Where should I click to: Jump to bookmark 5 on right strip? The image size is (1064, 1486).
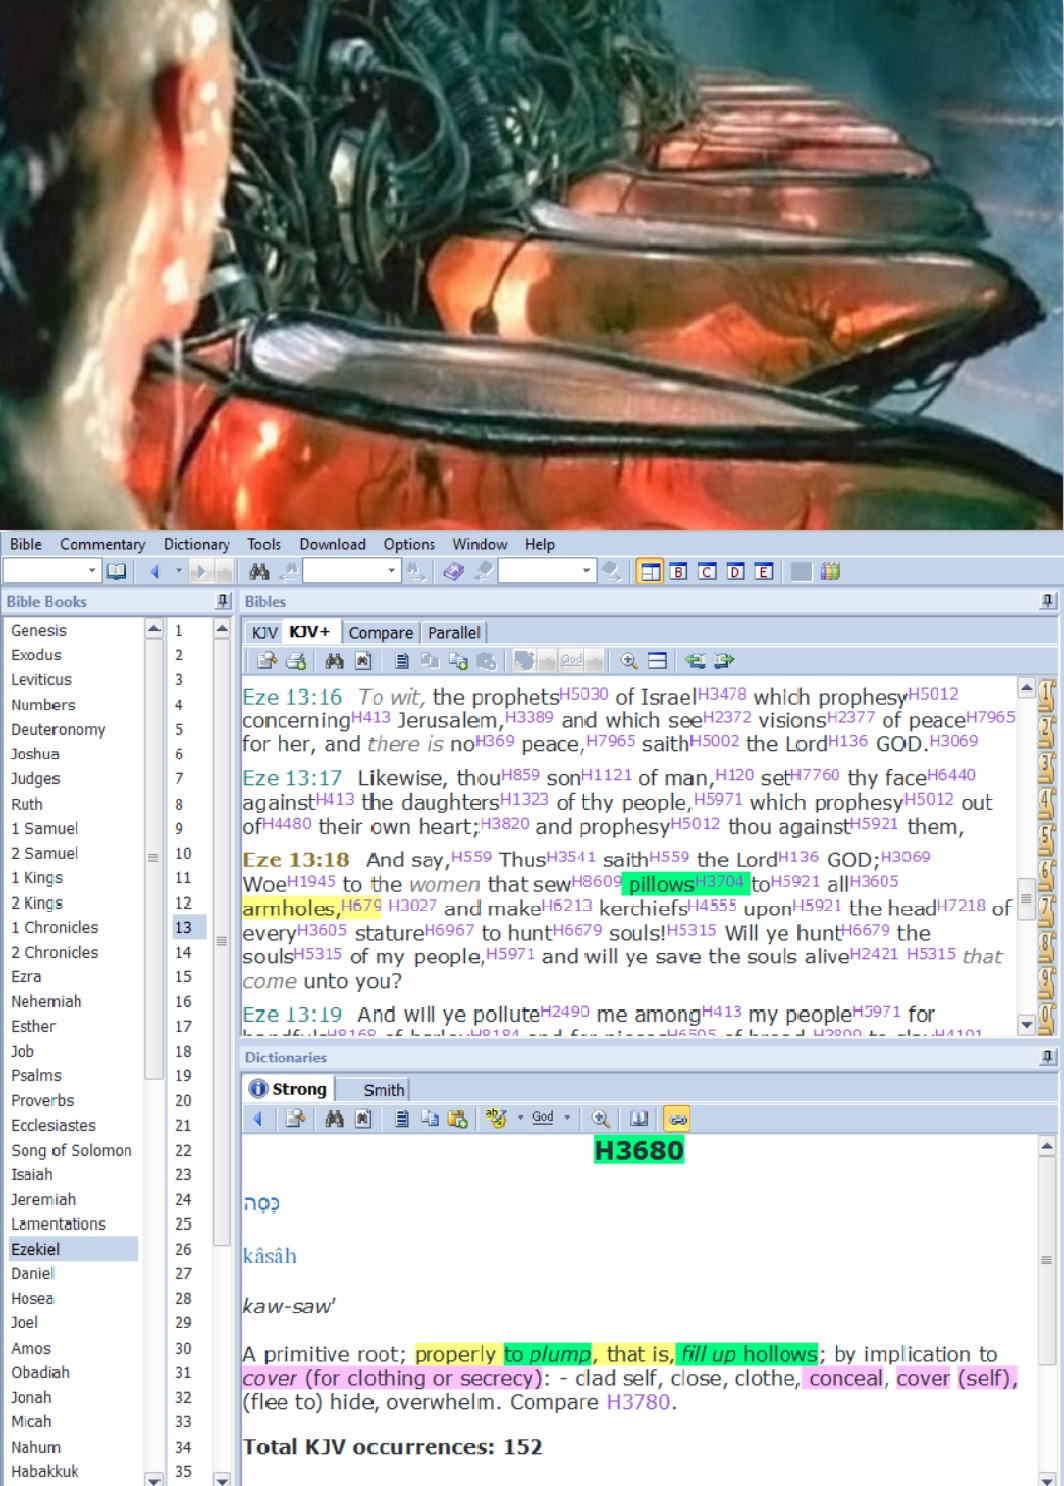1047,838
